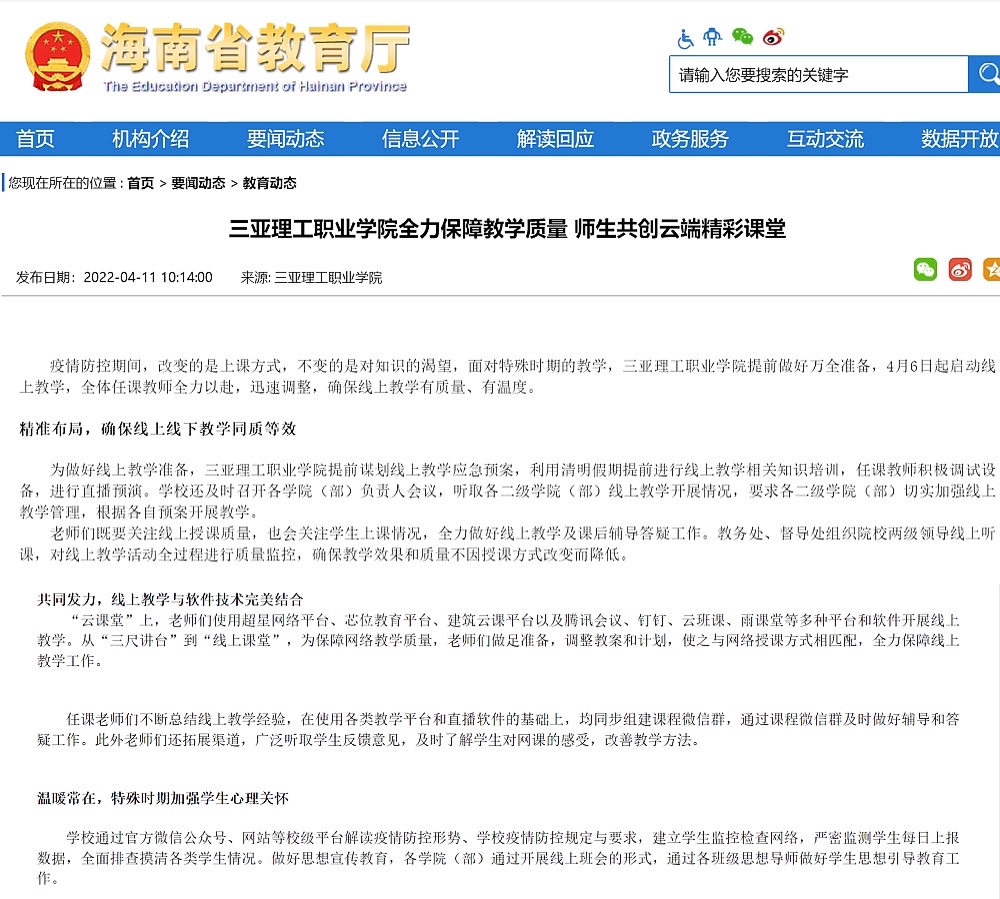
Task: Open the 解读回应 navigation item
Action: click(x=555, y=139)
